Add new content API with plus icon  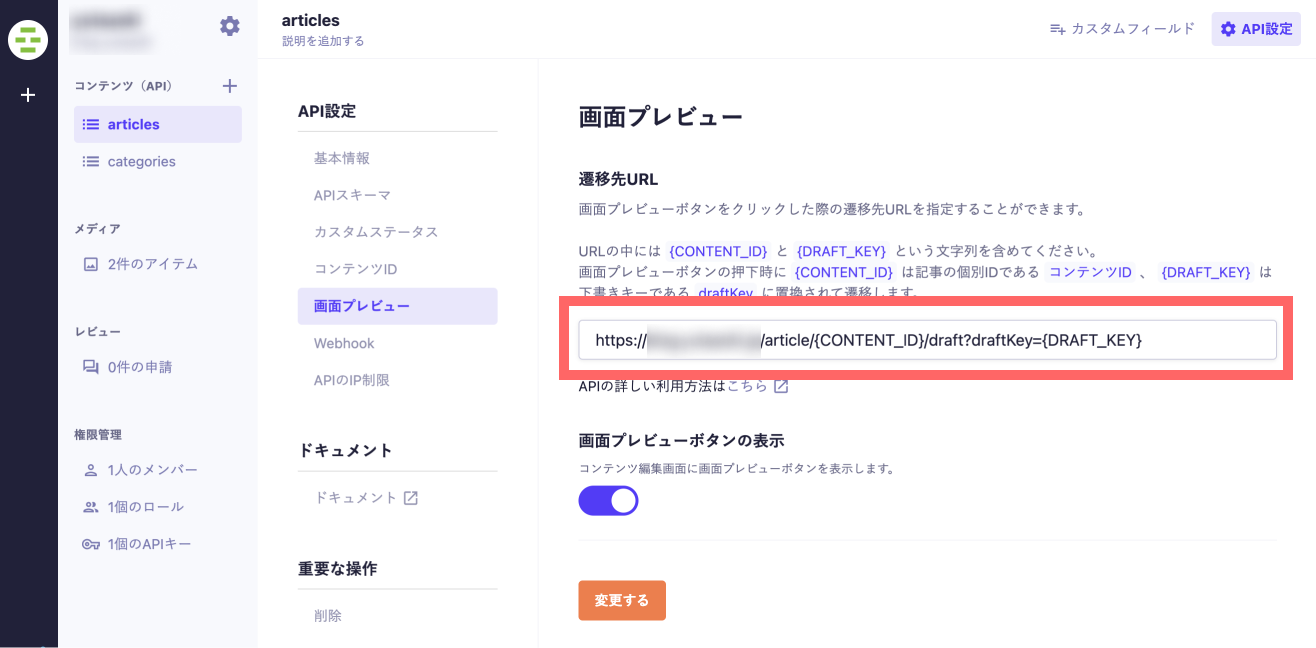click(x=229, y=86)
